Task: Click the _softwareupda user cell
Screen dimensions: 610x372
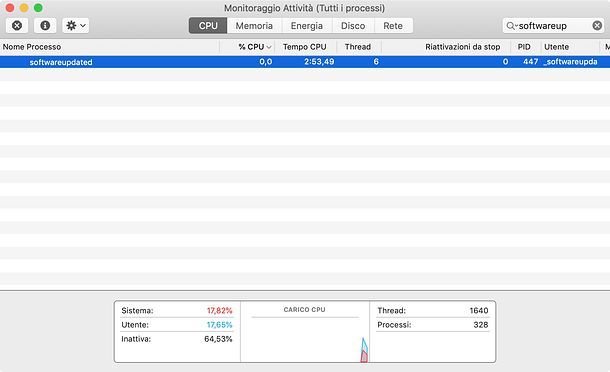Action: click(570, 62)
